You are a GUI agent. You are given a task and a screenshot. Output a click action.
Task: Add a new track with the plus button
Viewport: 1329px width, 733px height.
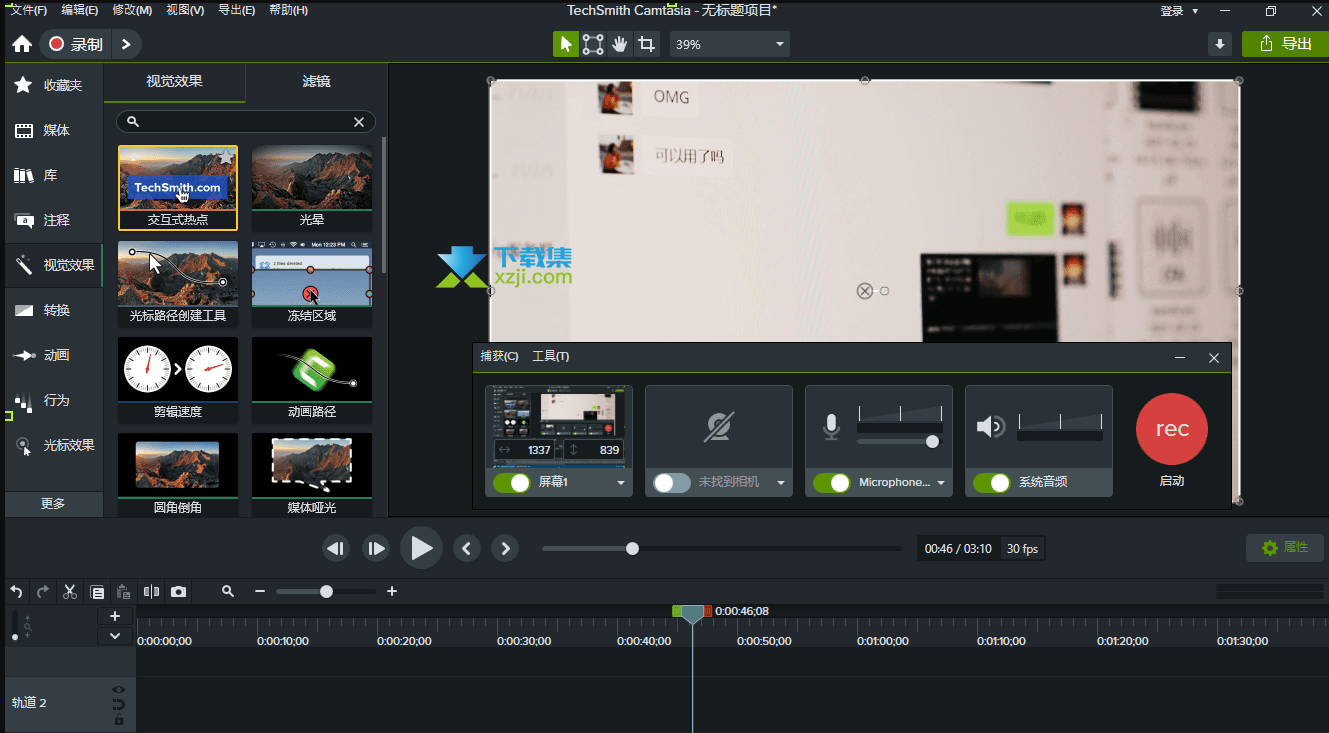pos(115,616)
